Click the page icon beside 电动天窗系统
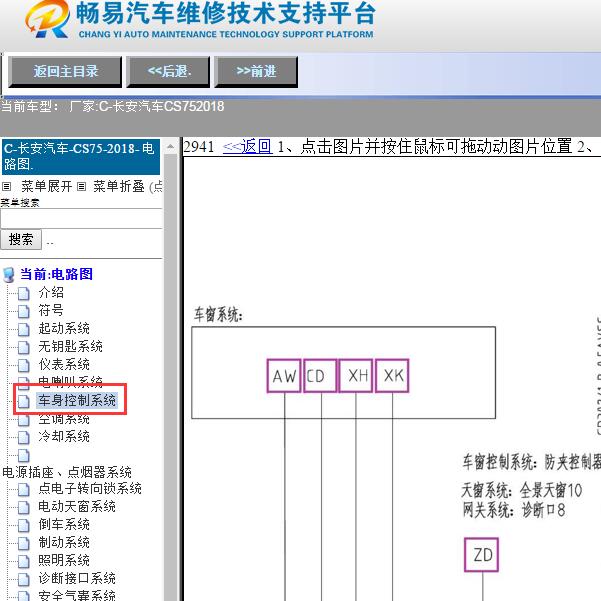Image resolution: width=601 pixels, height=601 pixels. [x=24, y=508]
